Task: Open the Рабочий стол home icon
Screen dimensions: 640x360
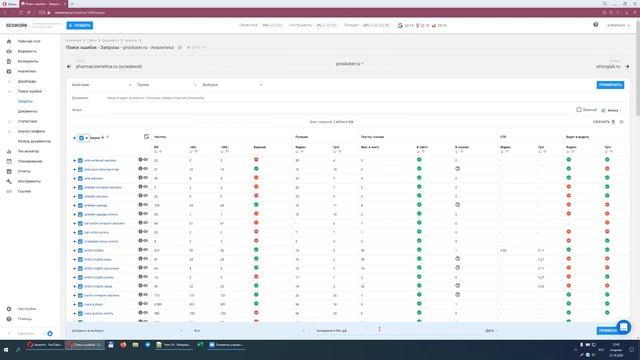Action: click(9, 41)
